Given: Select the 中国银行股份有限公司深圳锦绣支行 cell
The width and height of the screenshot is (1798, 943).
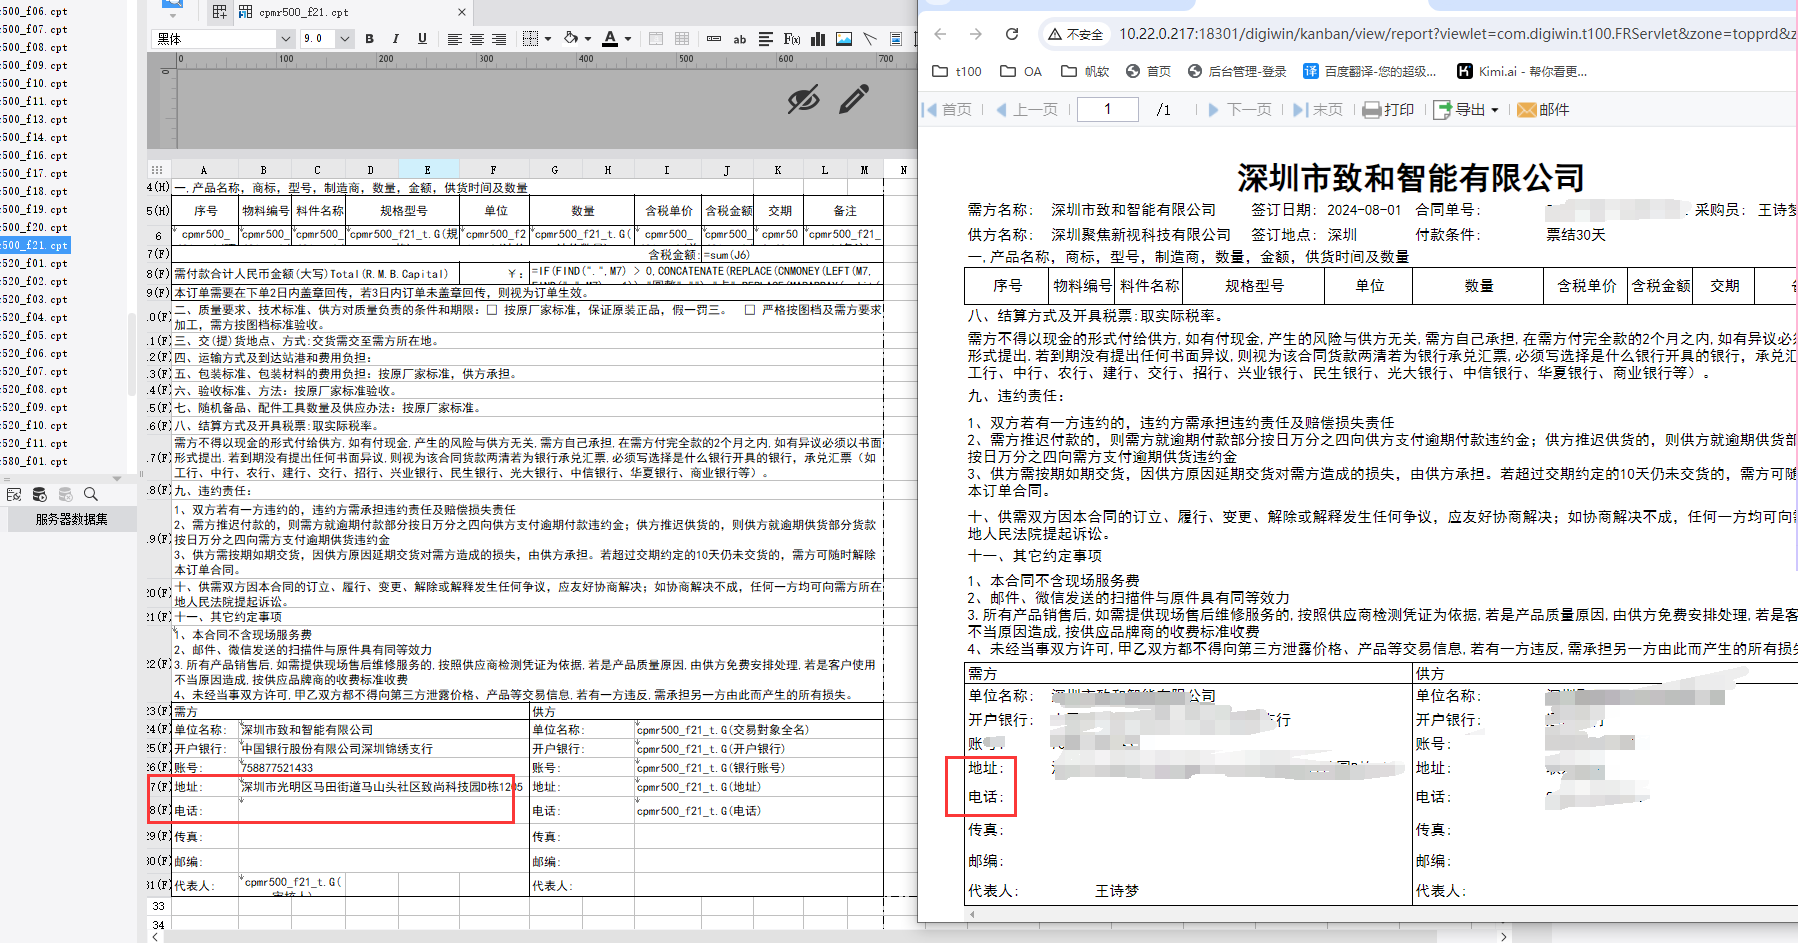Looking at the screenshot, I should tap(384, 749).
